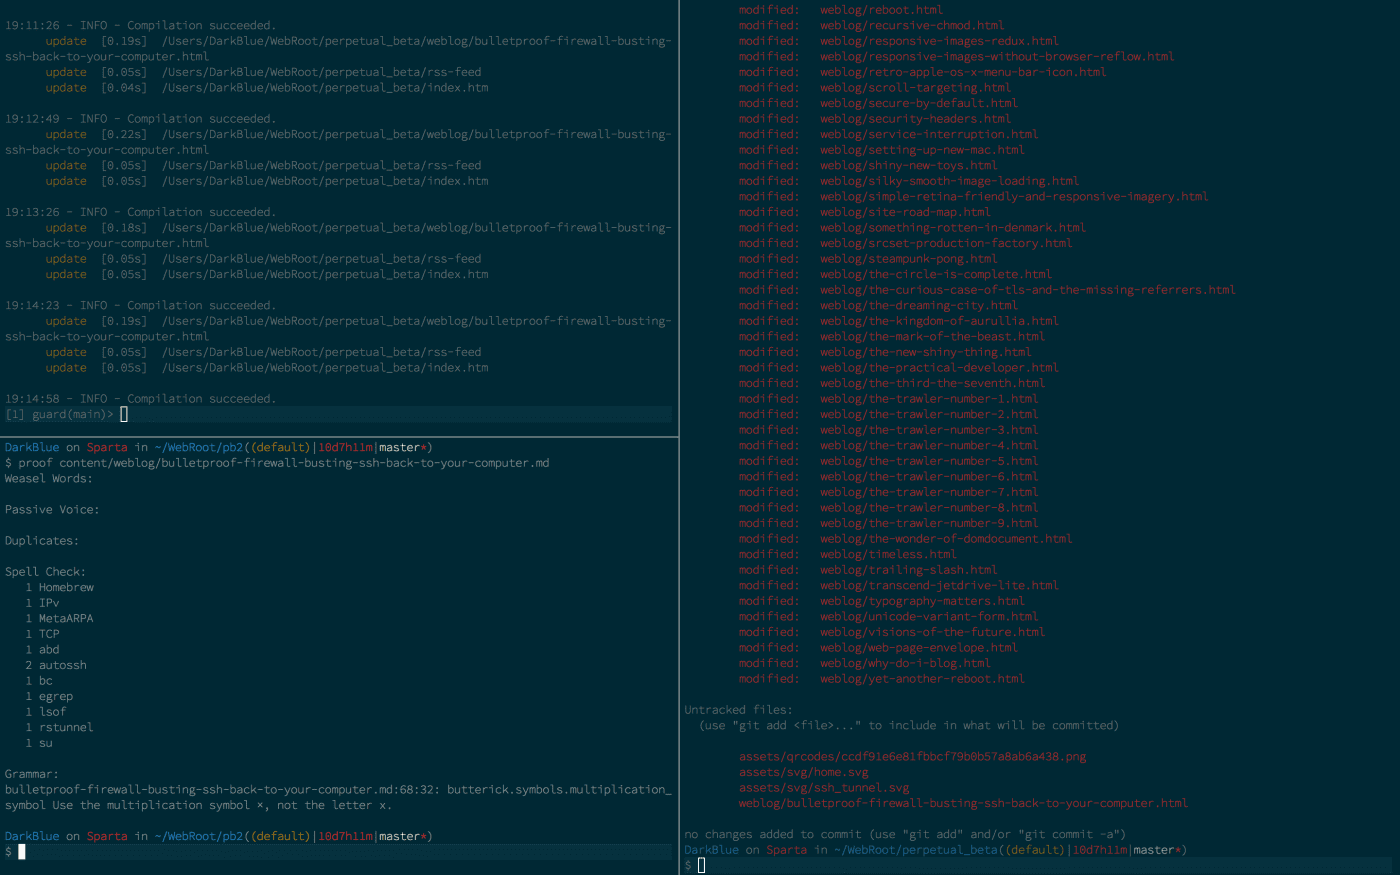This screenshot has height=875, width=1400.
Task: Click the 'Passive Voice:' heading
Action: [x=52, y=510]
